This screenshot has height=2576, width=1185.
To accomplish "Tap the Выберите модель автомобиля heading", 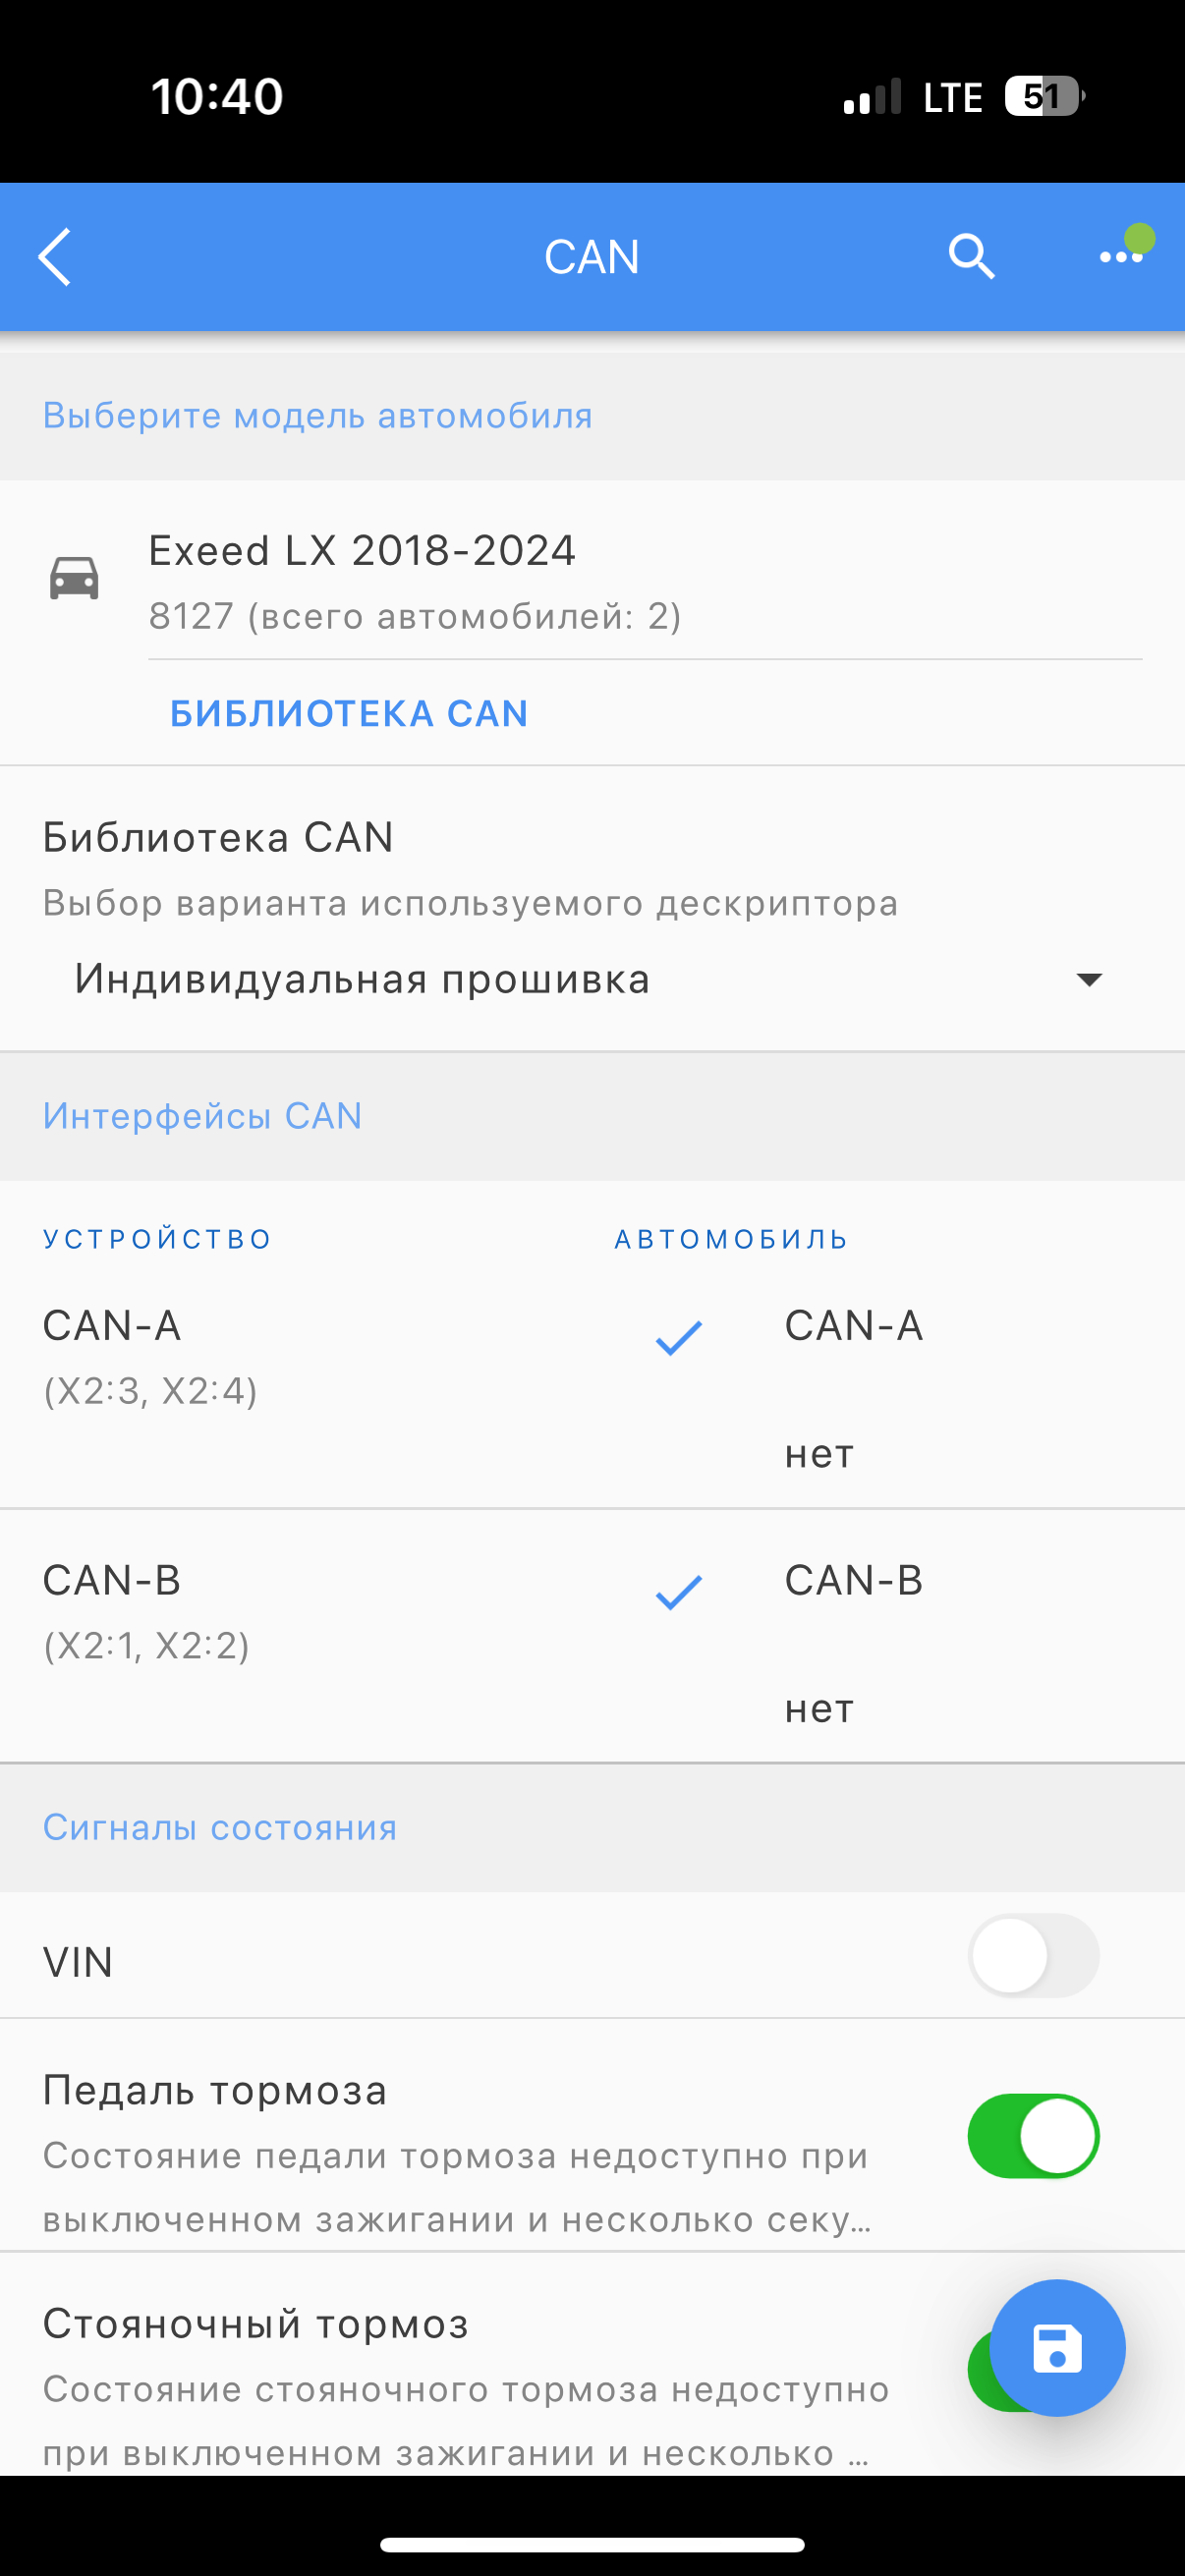I will pyautogui.click(x=318, y=415).
